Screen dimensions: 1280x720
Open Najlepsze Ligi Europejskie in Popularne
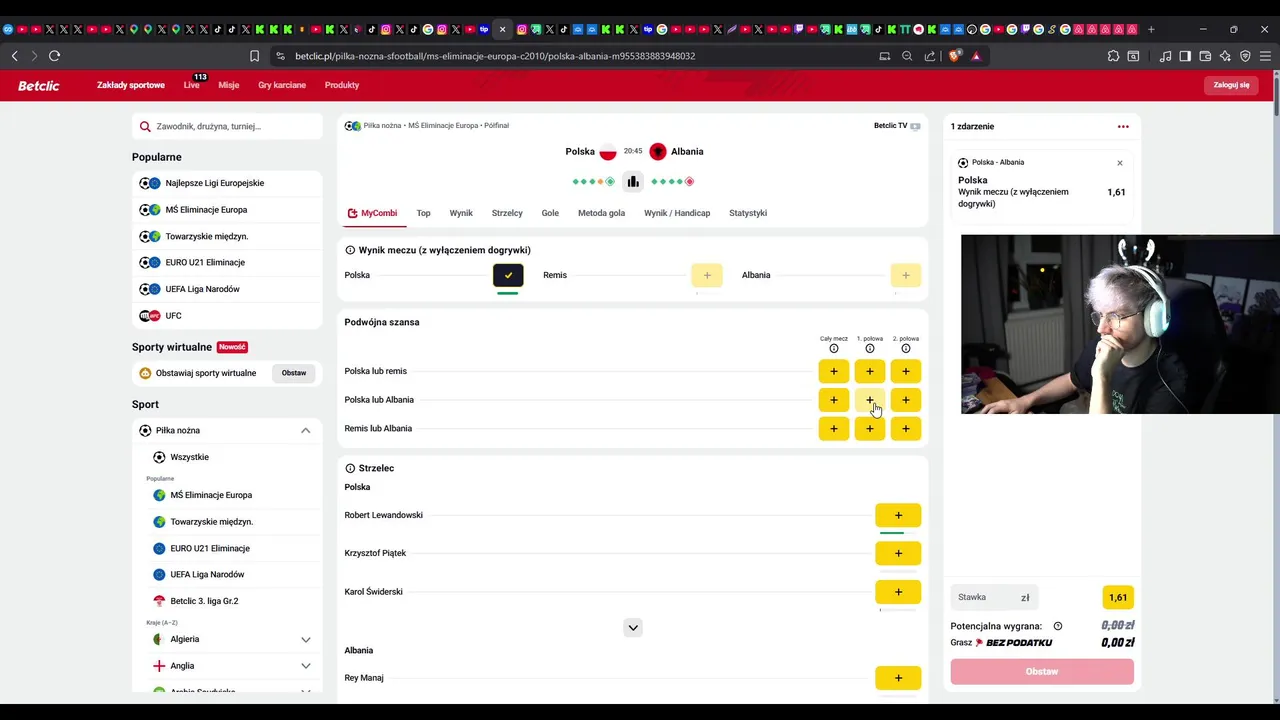227,183
